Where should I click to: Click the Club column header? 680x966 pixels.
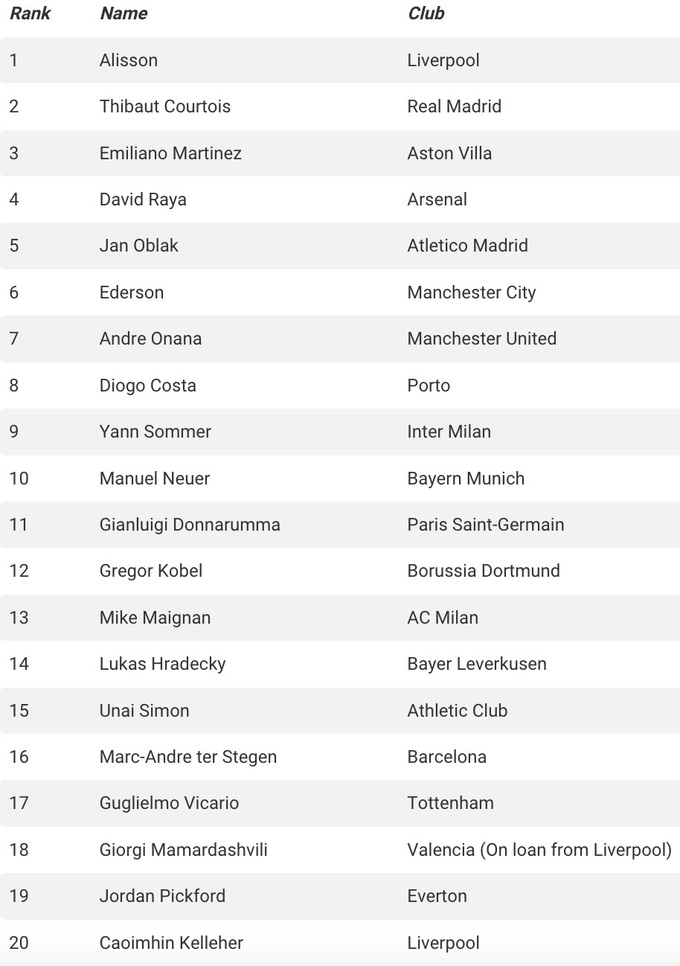tap(426, 14)
